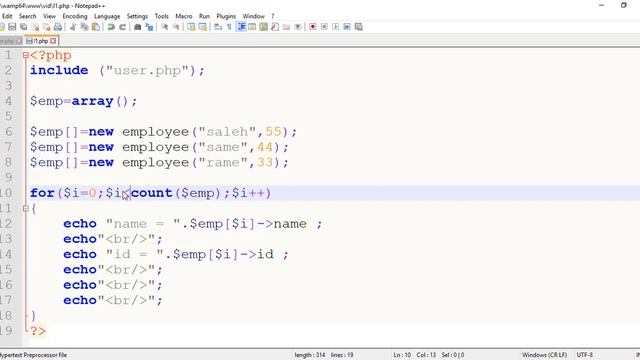The width and height of the screenshot is (640, 360).
Task: Click the Zoom In magnifier icon
Action: point(164,27)
